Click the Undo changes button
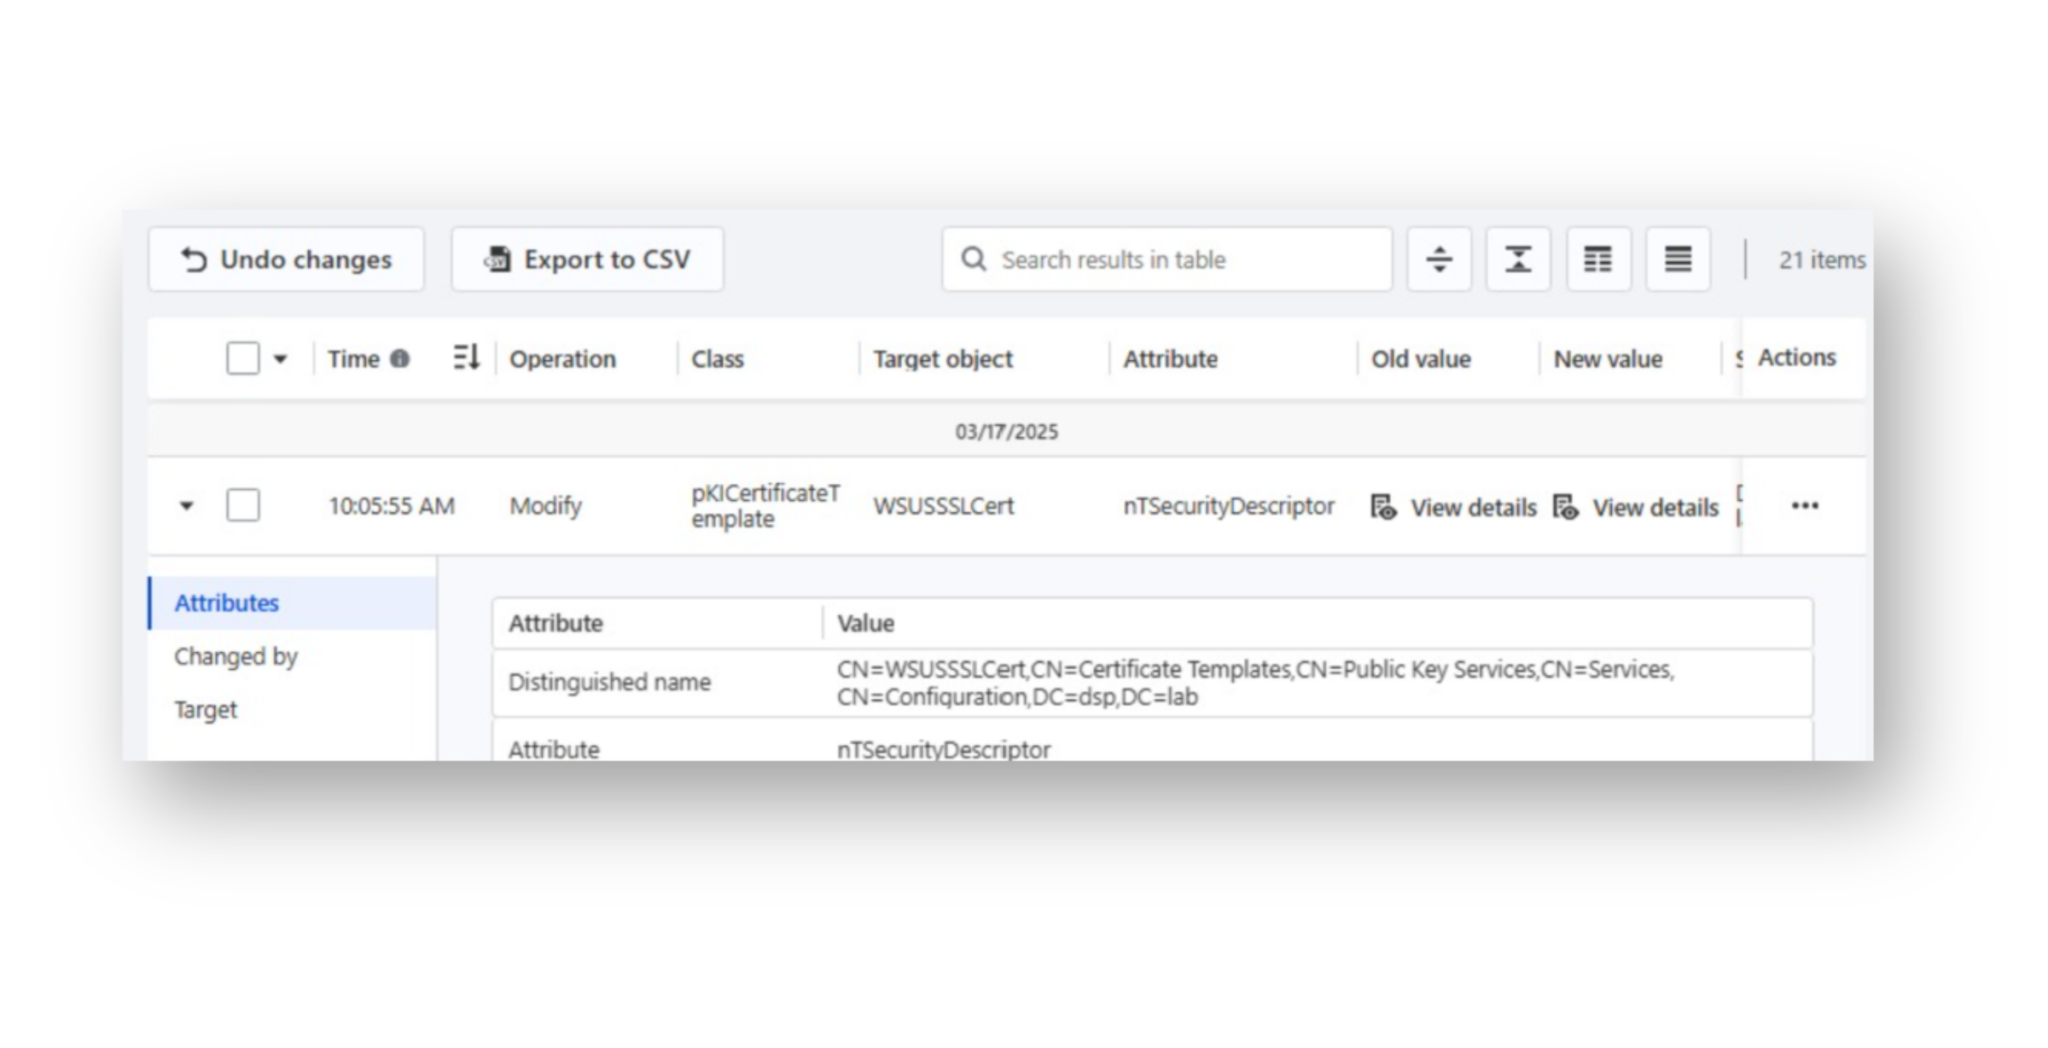This screenshot has height=1048, width=2048. [x=286, y=259]
